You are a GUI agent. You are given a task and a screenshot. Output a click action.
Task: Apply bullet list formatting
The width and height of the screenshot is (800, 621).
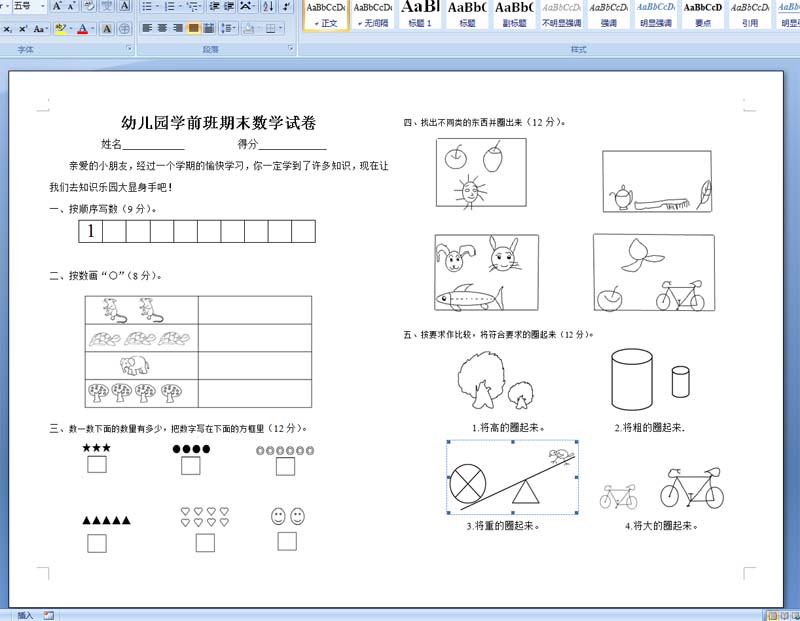tap(146, 7)
